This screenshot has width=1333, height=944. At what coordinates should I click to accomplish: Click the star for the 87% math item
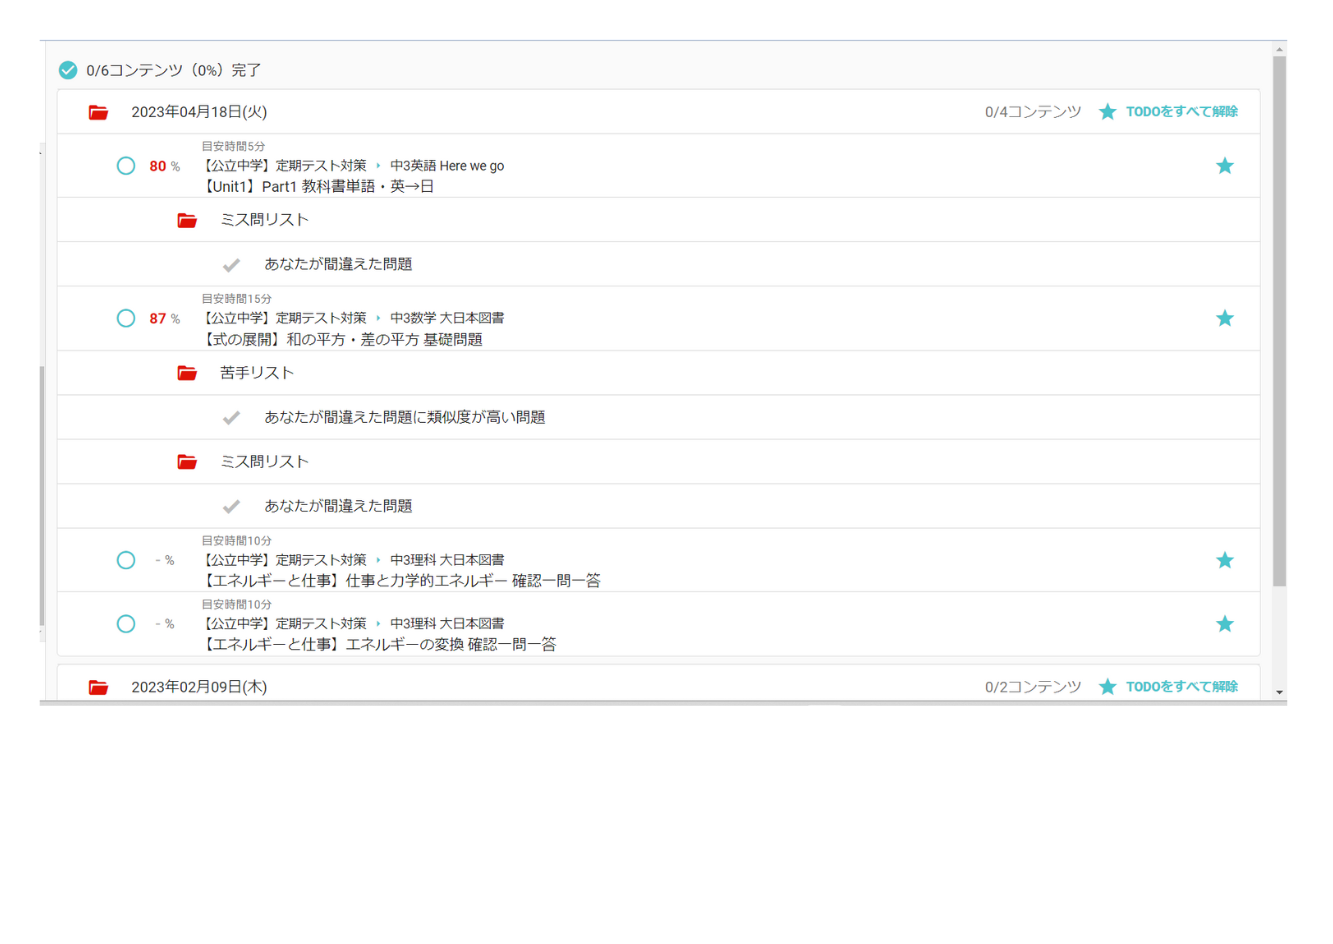tap(1224, 318)
